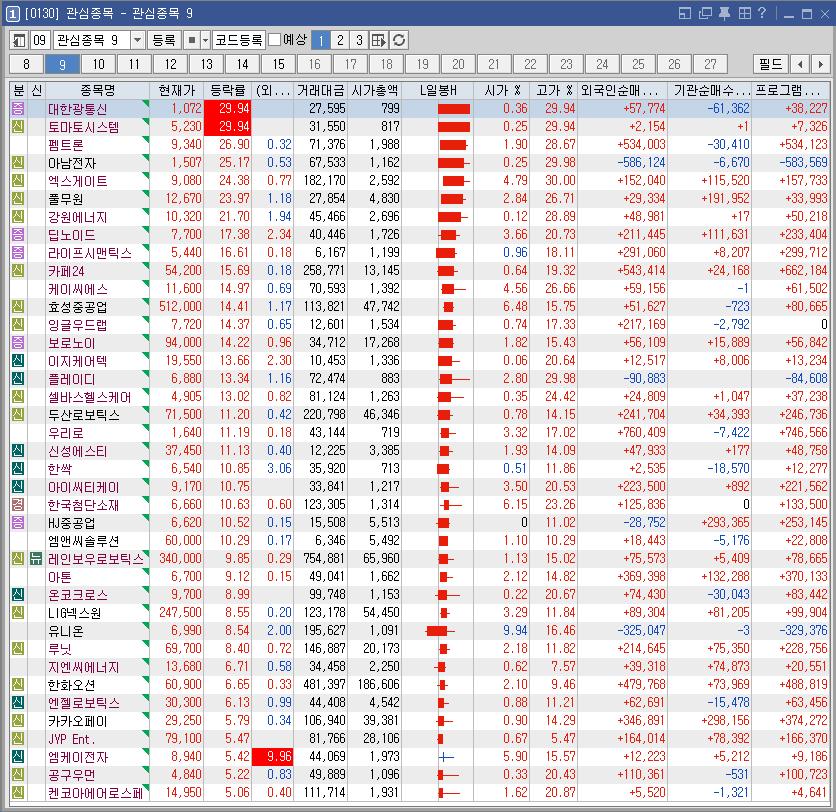Switch to watchlist tab 10

click(99, 65)
